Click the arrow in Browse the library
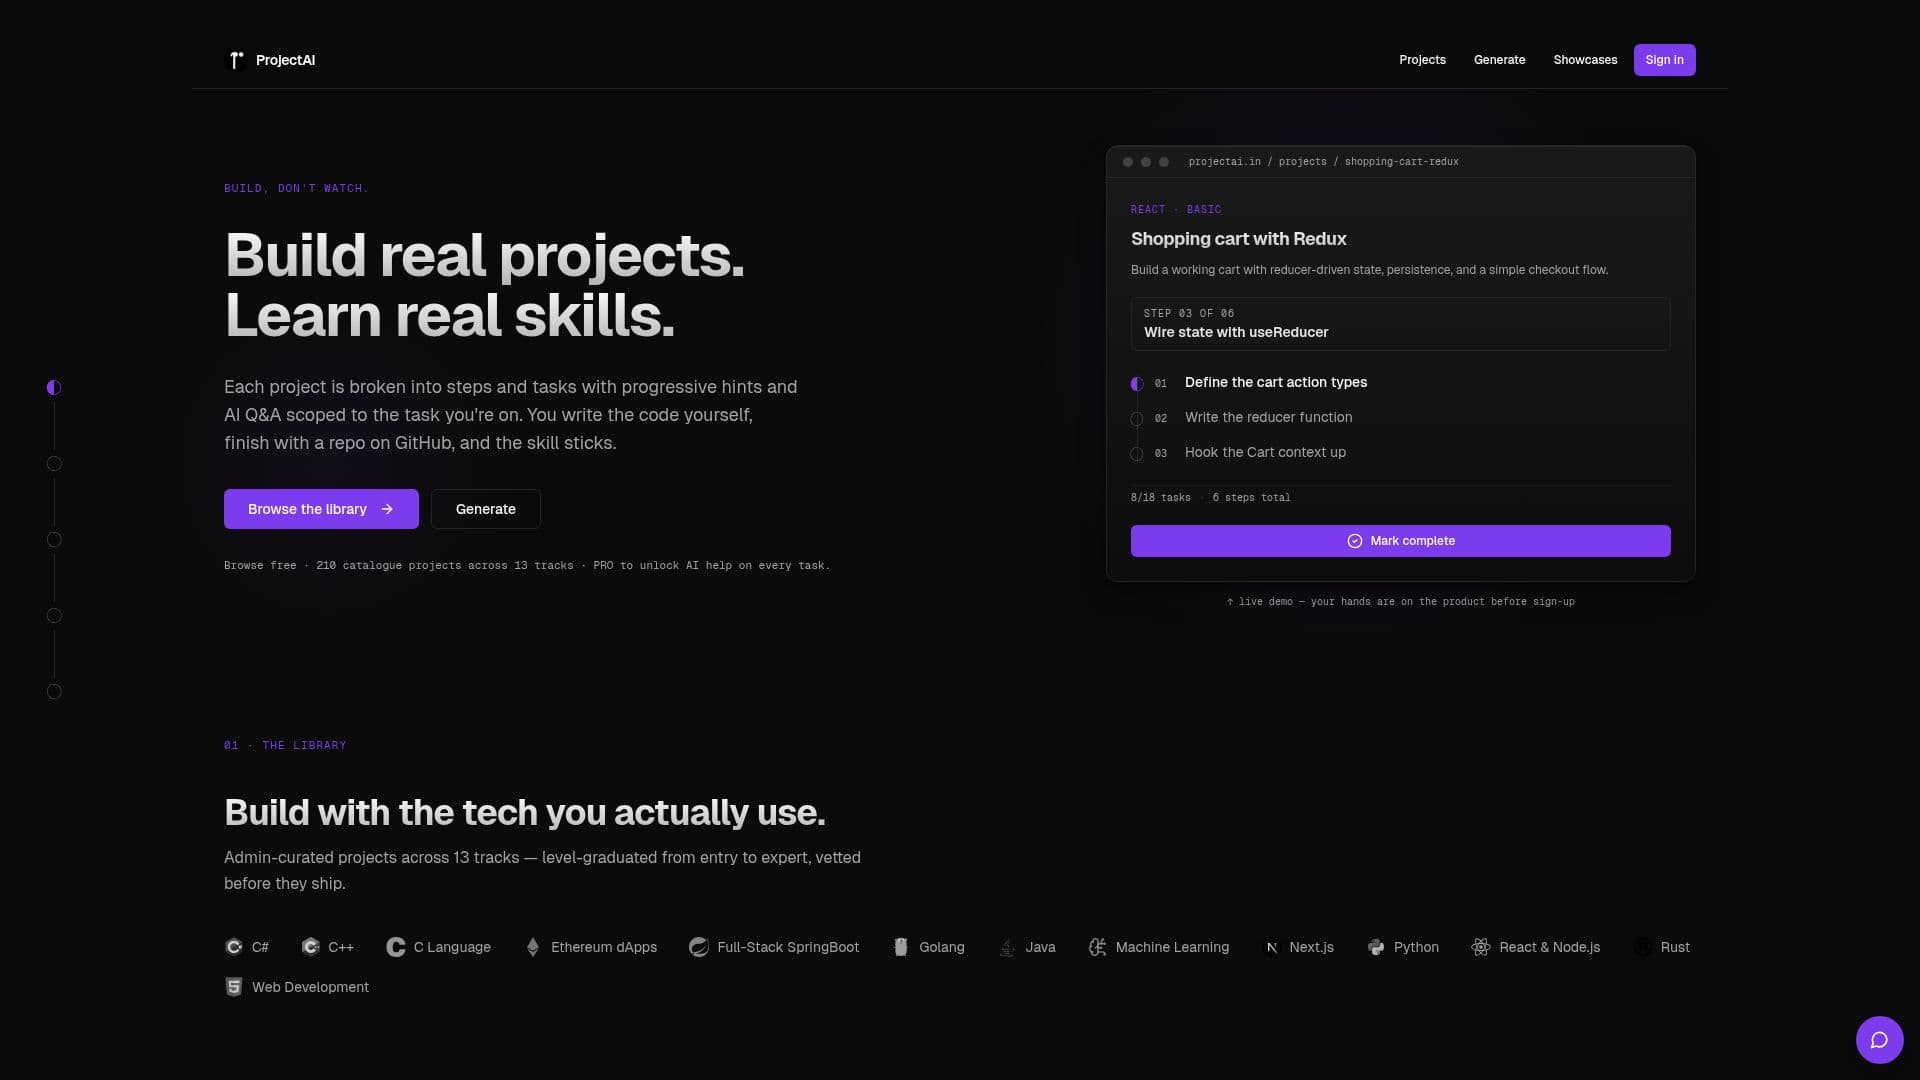This screenshot has height=1080, width=1920. point(387,509)
